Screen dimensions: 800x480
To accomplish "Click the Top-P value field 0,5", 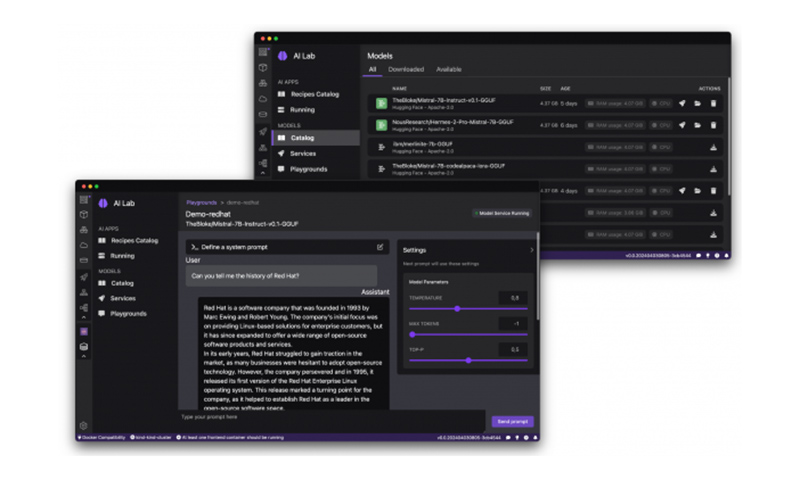I will (513, 349).
